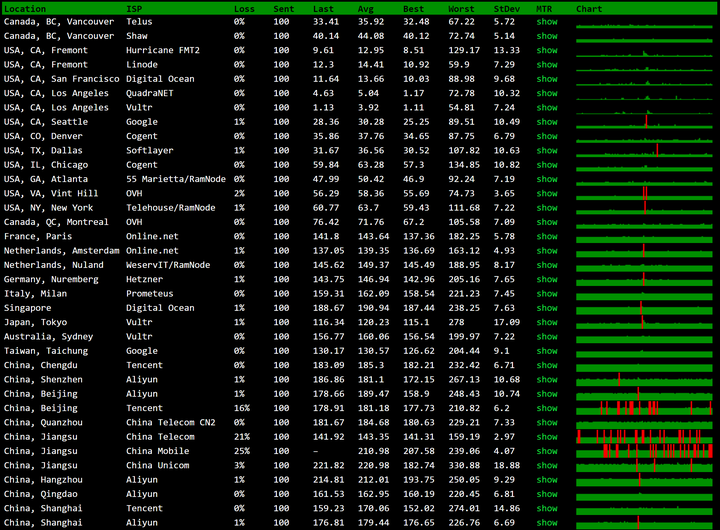The width and height of the screenshot is (720, 530).
Task: Show MTR for Beijing Tencent row
Action: 547,408
